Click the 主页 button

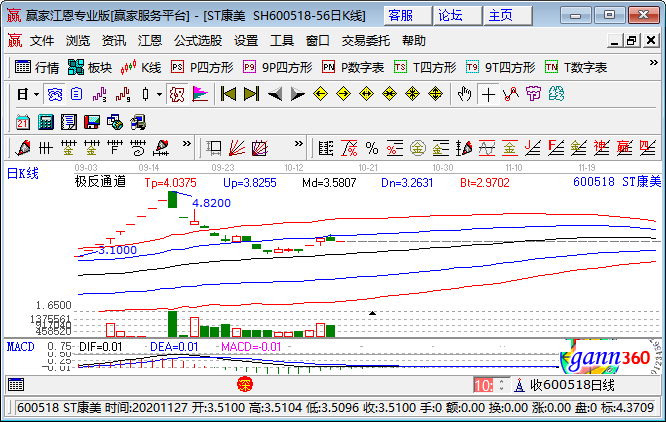pyautogui.click(x=508, y=16)
